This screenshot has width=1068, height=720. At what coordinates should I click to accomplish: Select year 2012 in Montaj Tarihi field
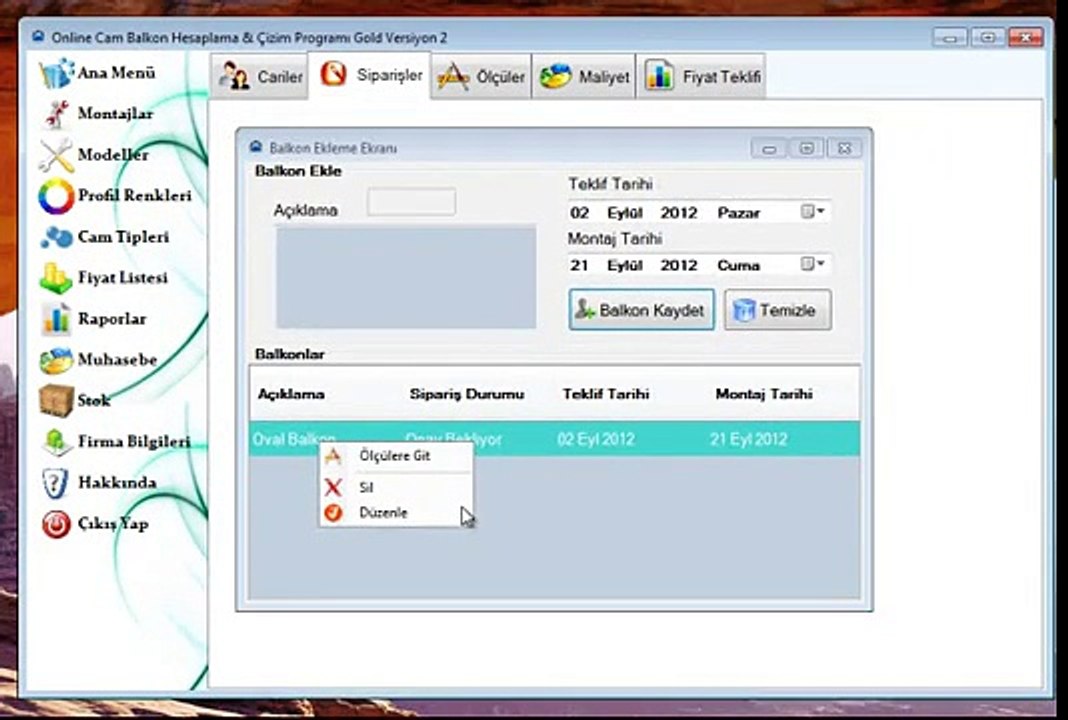[x=678, y=265]
